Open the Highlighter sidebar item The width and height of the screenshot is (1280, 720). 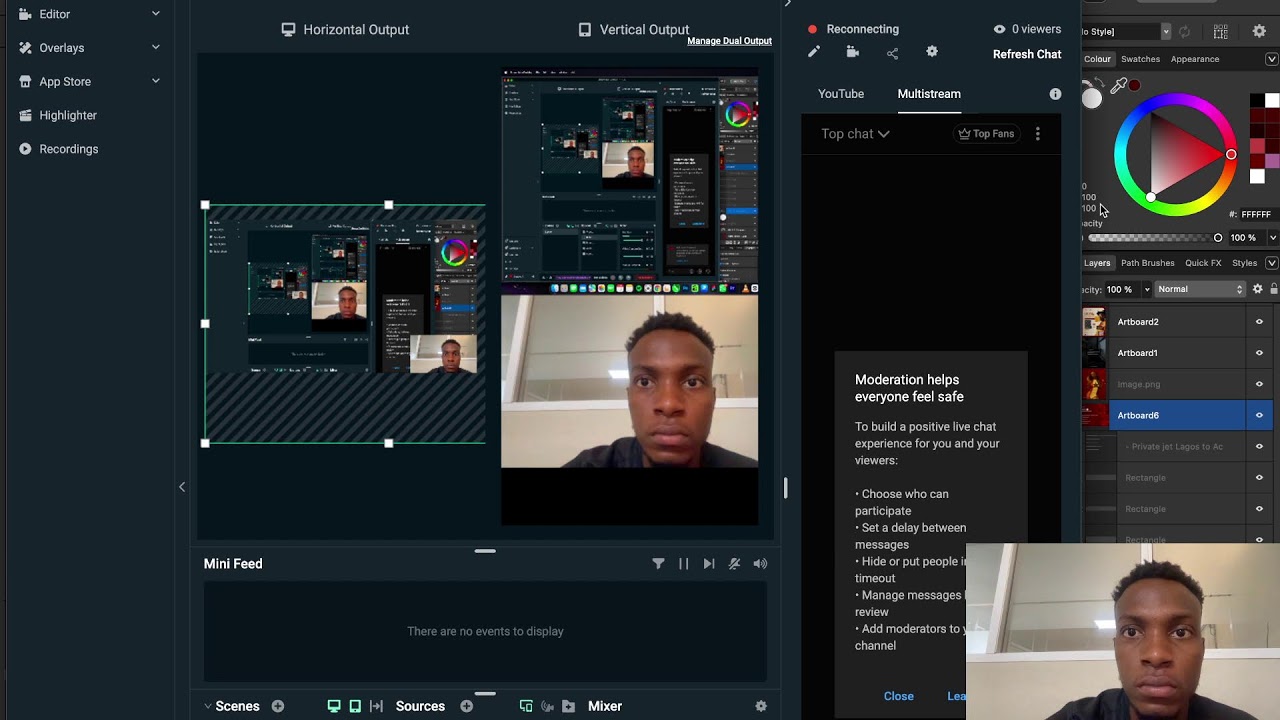[x=67, y=115]
